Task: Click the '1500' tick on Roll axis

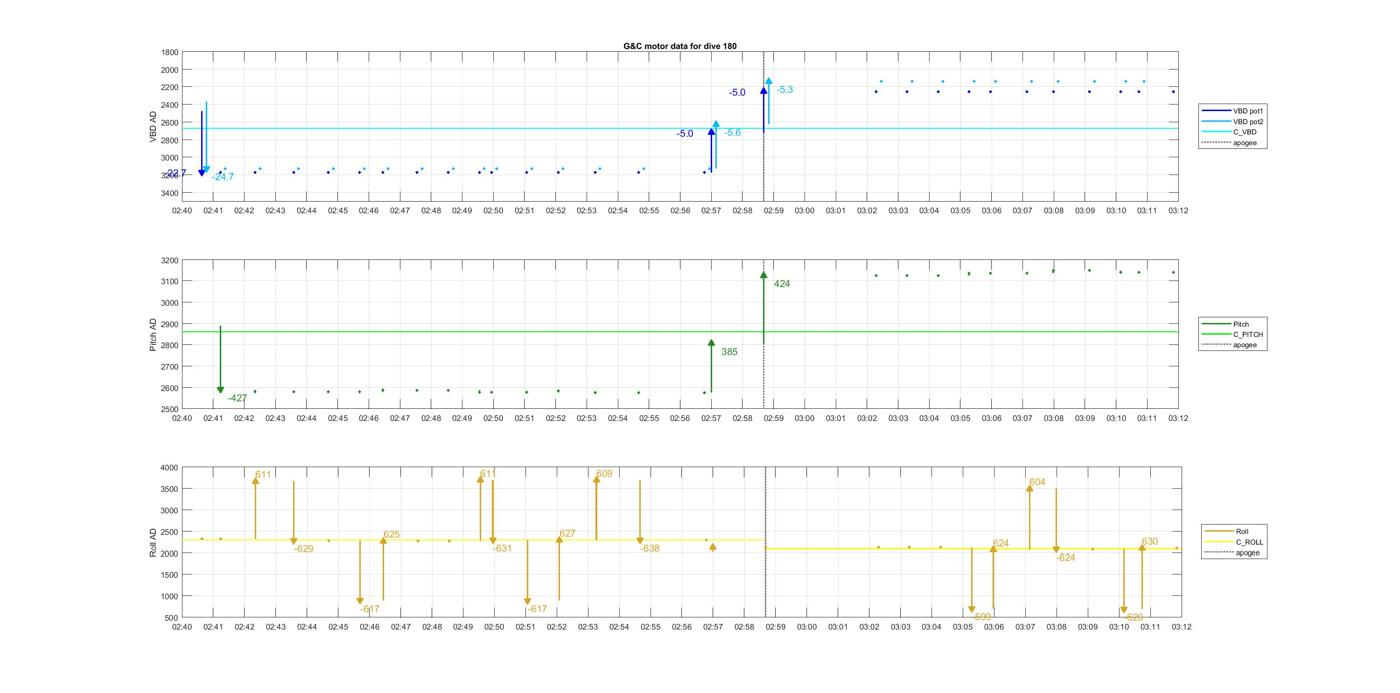Action: coord(169,575)
